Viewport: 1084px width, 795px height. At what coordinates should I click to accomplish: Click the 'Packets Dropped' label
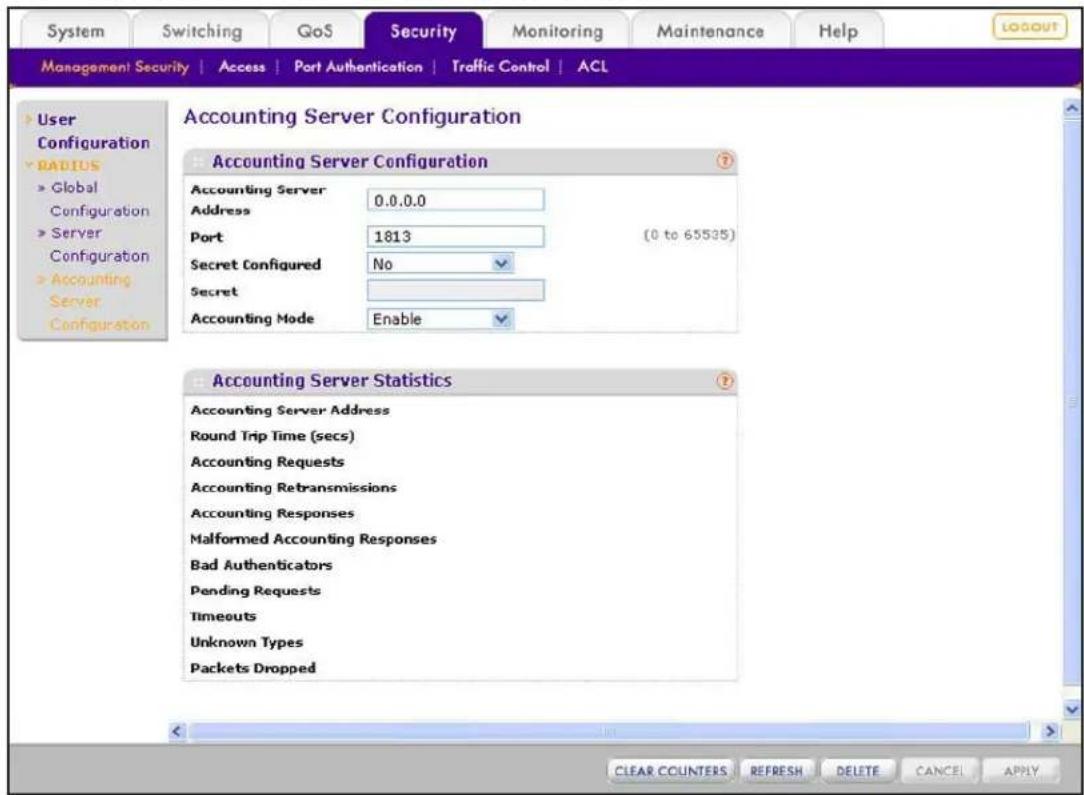[253, 668]
